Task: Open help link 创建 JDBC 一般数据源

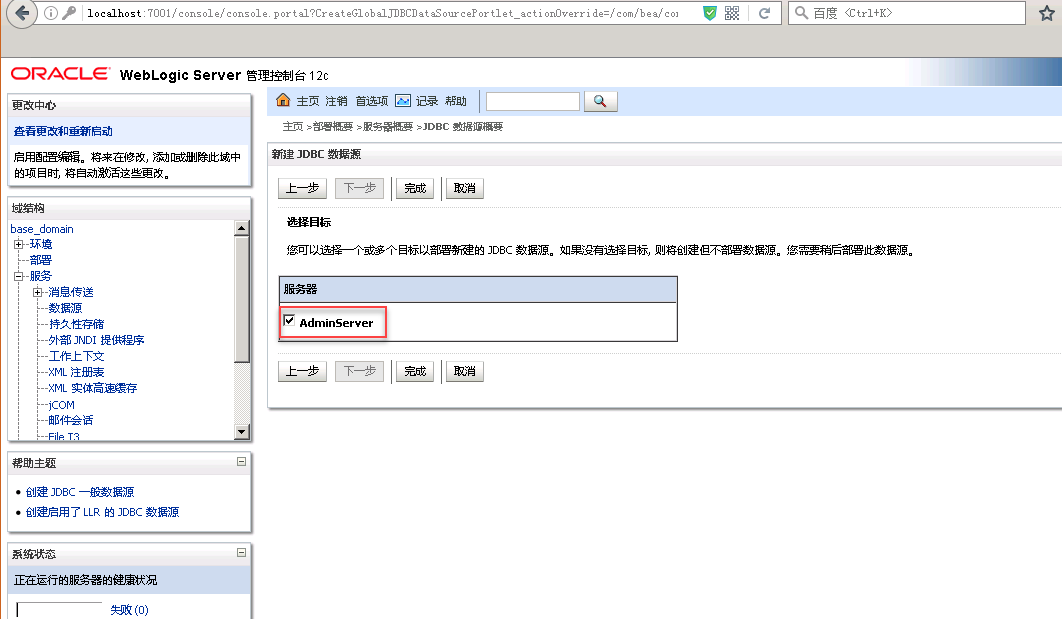Action: [x=80, y=492]
